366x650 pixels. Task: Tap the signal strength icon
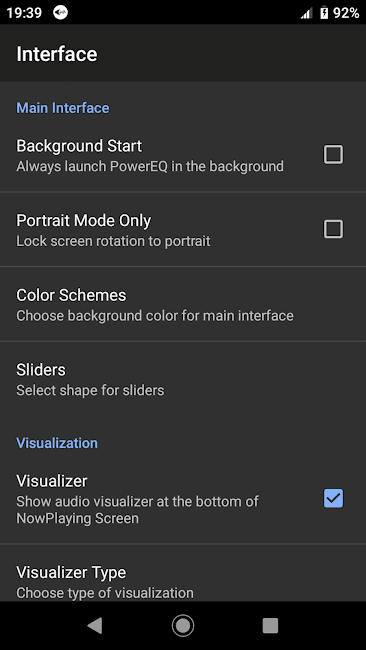[x=307, y=13]
